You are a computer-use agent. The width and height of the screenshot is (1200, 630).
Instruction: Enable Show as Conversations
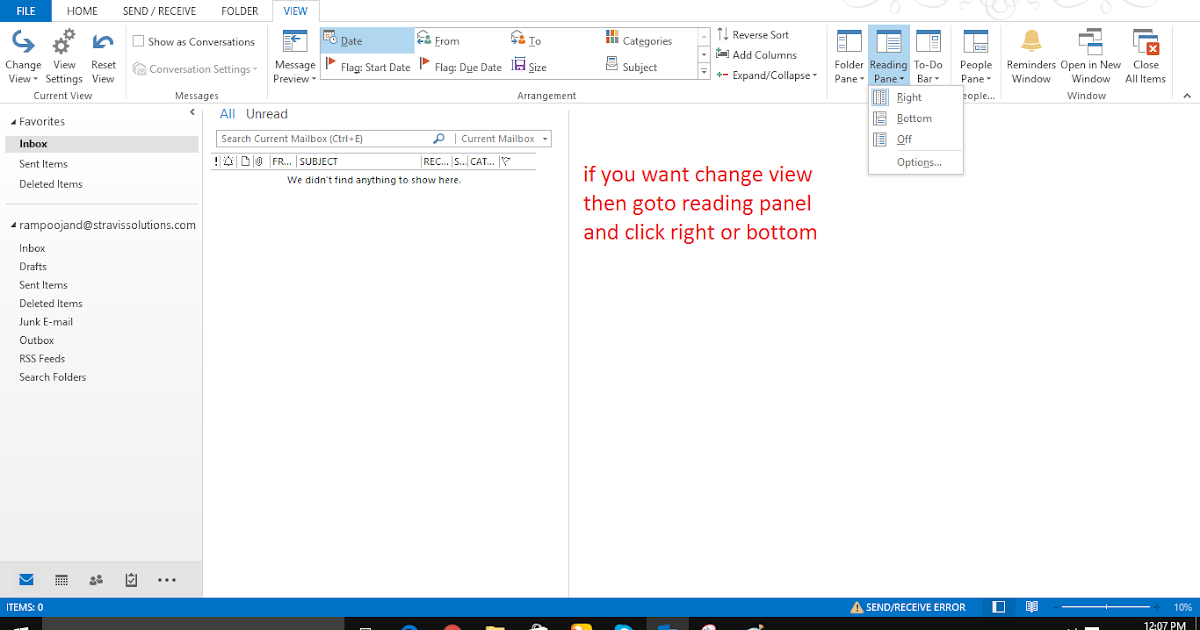click(137, 41)
